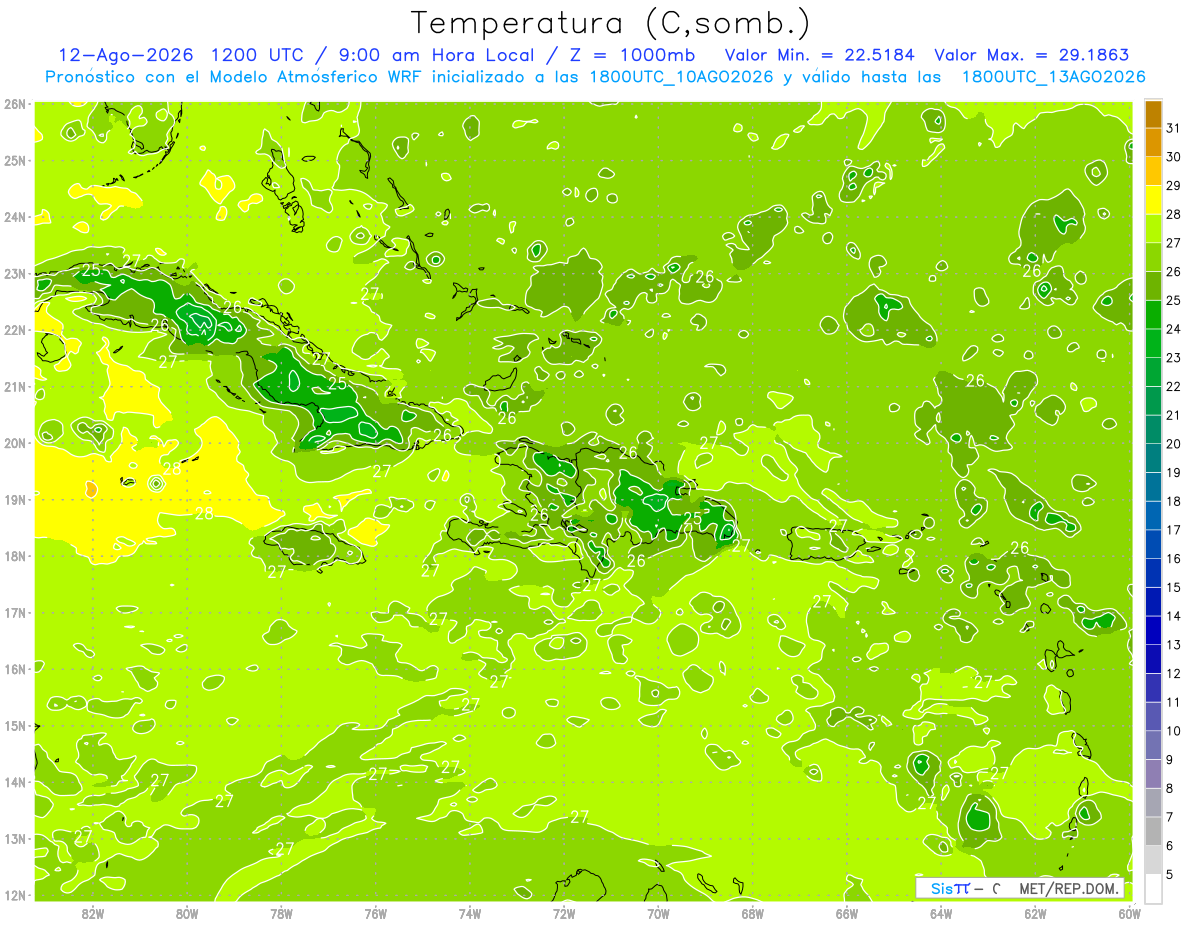The height and width of the screenshot is (927, 1200).
Task: Click the latitude label "23N"
Action: [15, 273]
